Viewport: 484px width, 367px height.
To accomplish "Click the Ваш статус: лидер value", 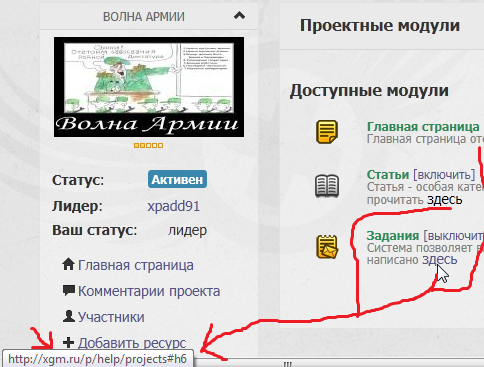I will point(187,230).
